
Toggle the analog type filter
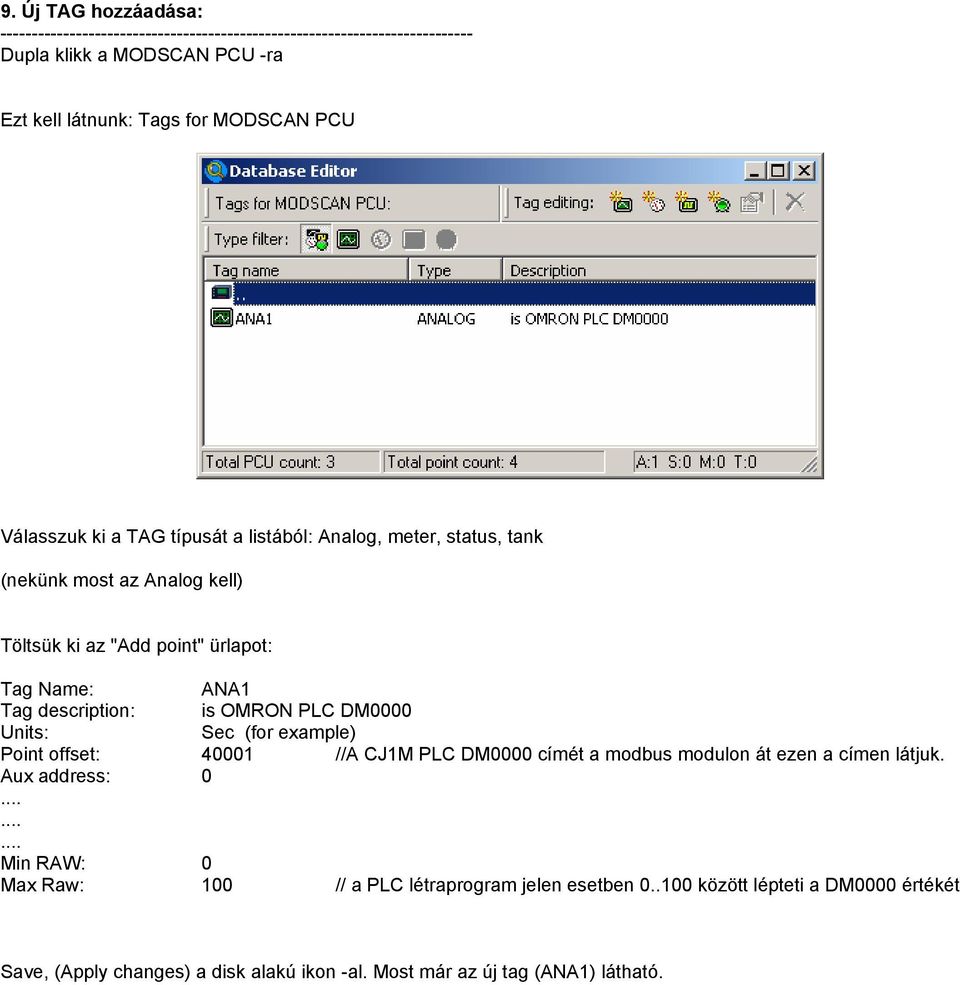[348, 239]
